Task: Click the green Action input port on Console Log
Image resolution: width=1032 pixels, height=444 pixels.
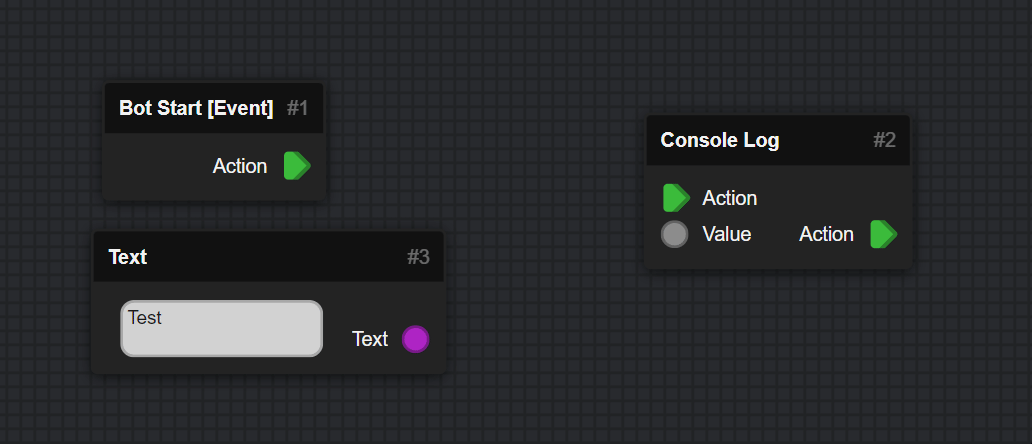Action: pos(676,198)
